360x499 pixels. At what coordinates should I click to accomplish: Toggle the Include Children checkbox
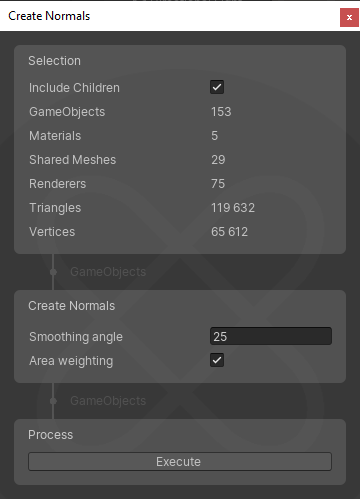(x=217, y=87)
